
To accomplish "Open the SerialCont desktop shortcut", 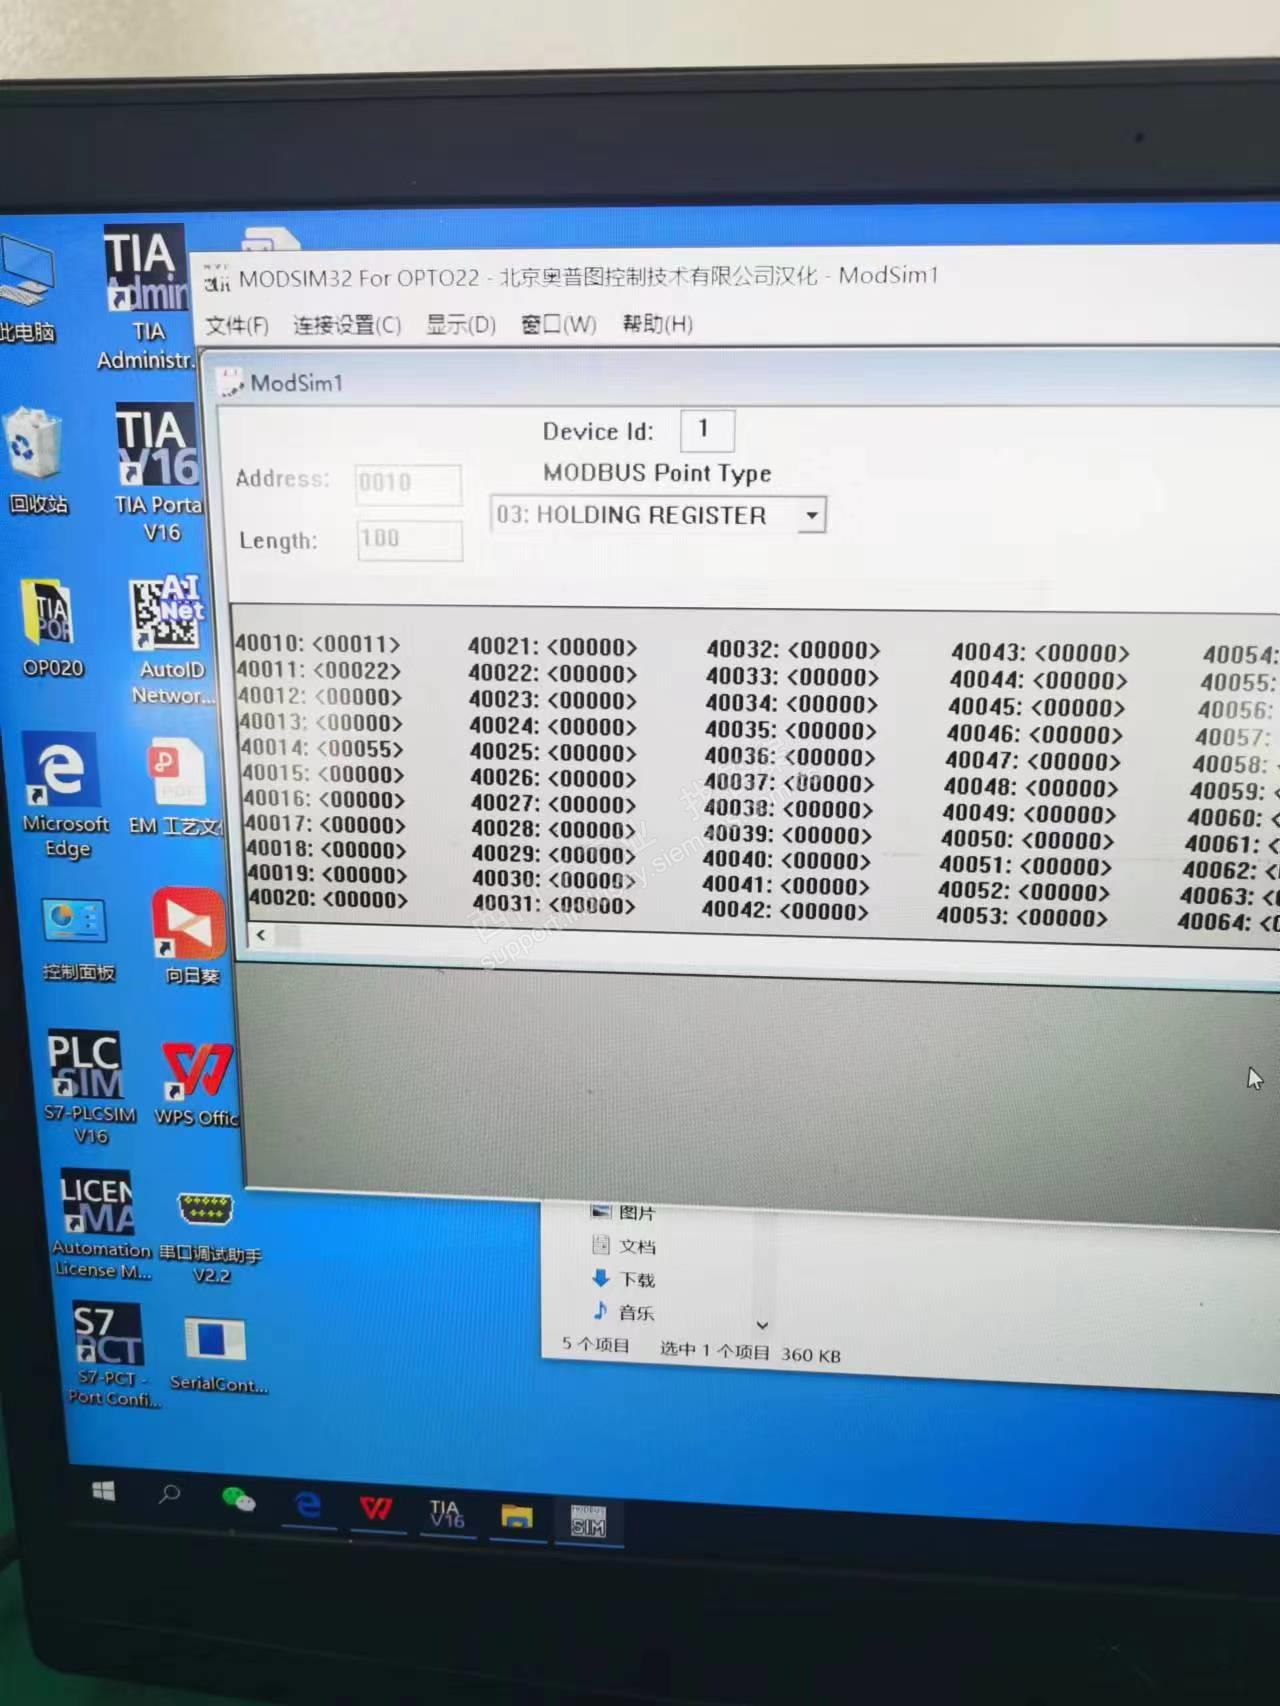I will 216,1354.
